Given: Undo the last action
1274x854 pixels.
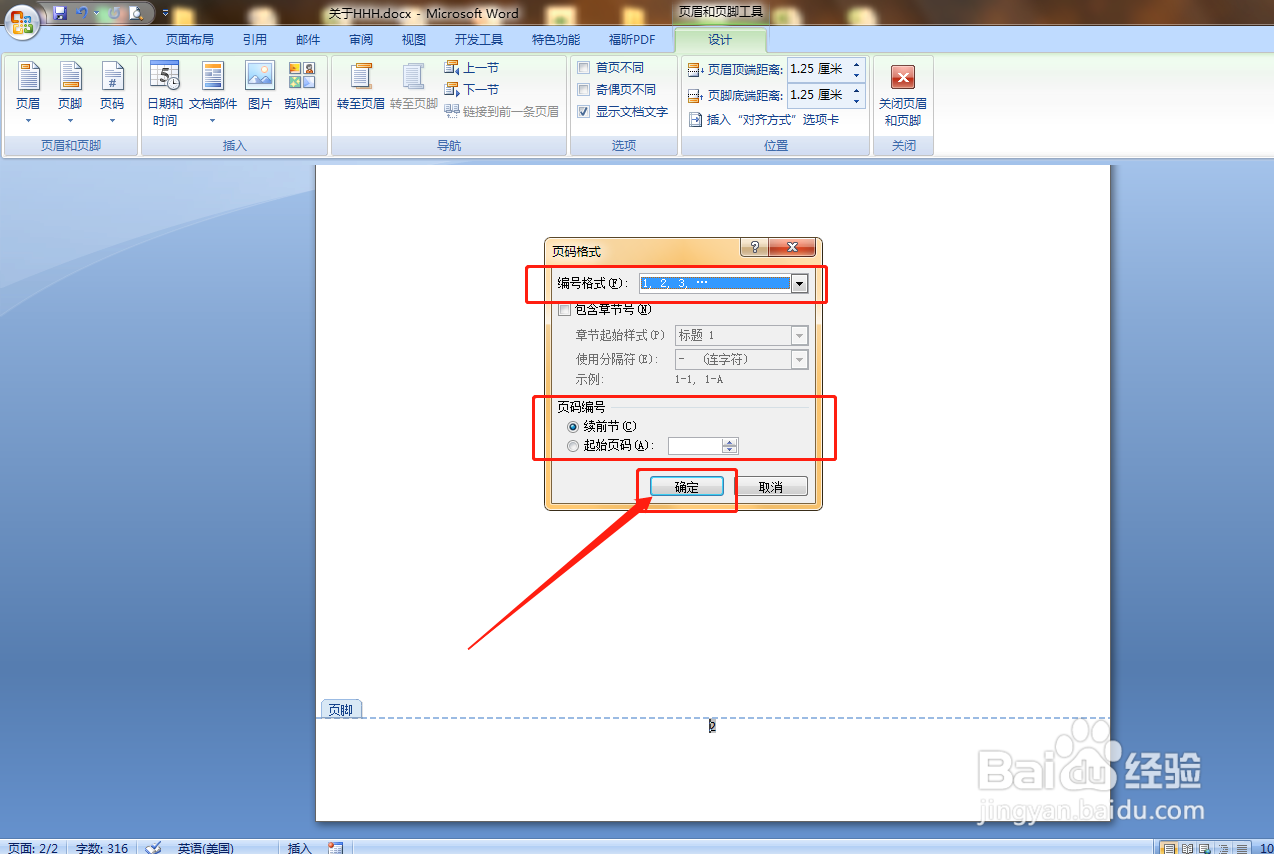Looking at the screenshot, I should (82, 13).
